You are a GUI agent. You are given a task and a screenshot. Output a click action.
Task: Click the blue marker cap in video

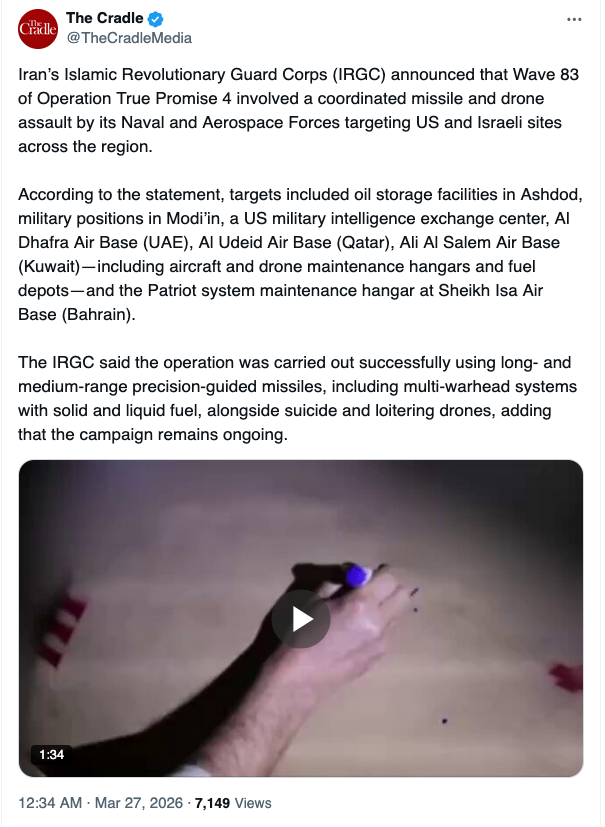[x=357, y=575]
